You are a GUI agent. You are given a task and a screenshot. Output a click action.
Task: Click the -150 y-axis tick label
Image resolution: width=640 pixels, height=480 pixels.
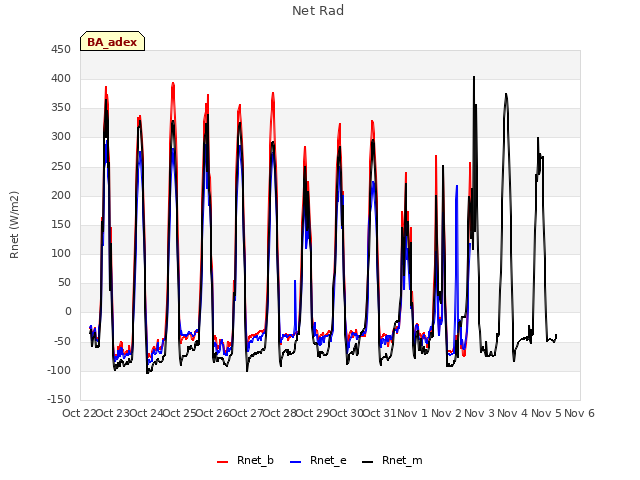(x=59, y=399)
